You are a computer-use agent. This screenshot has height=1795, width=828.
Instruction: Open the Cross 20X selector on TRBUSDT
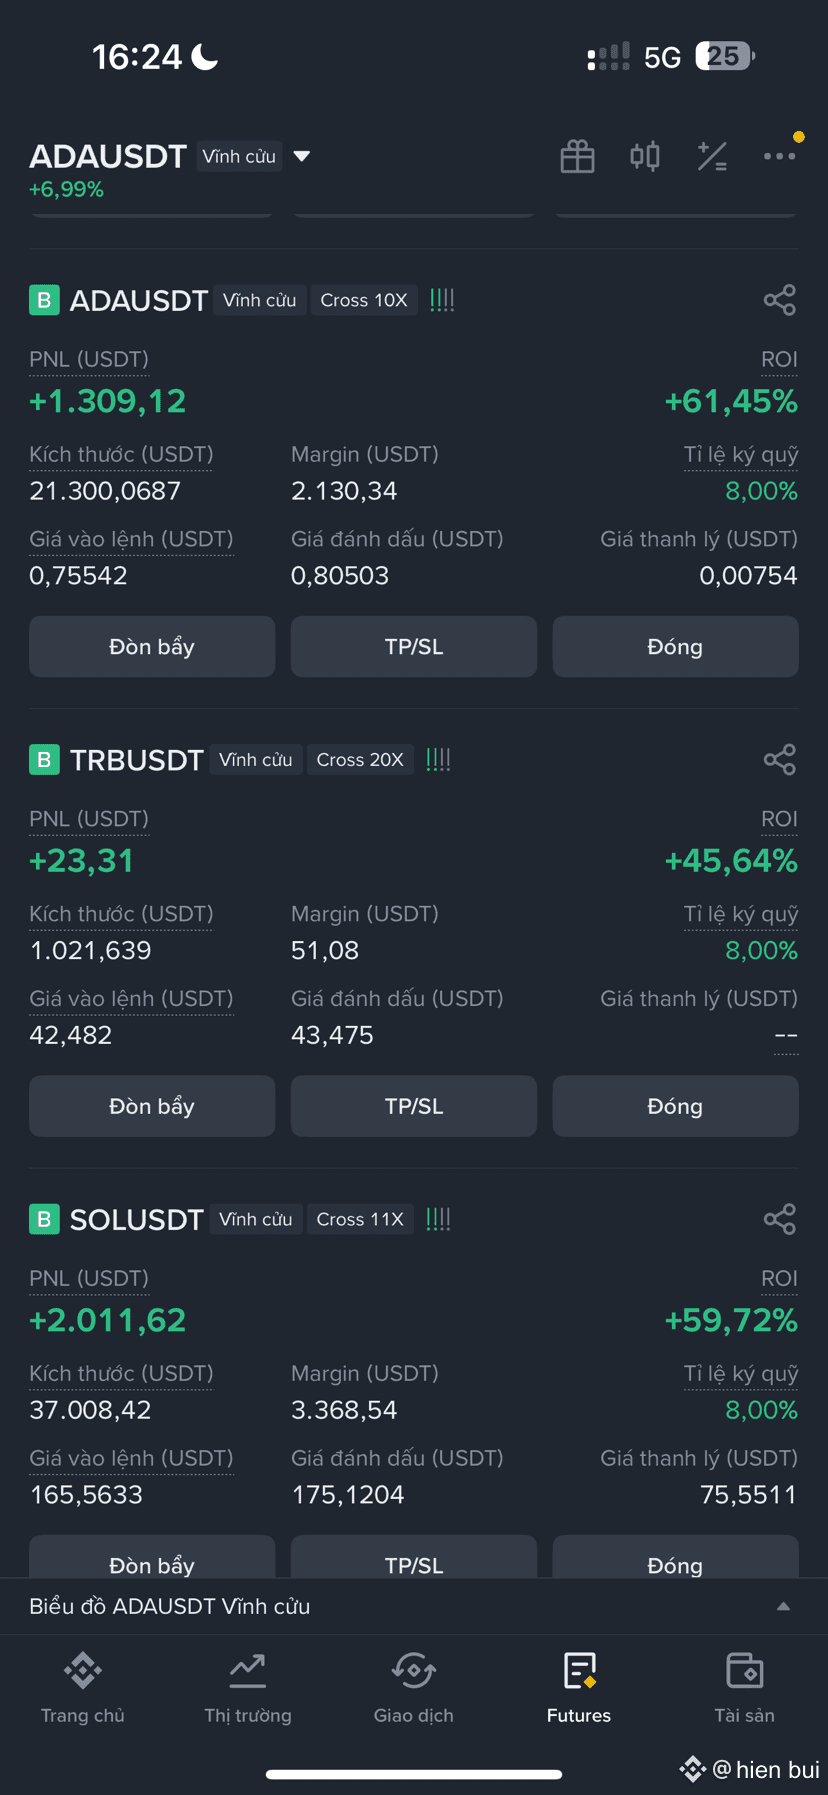pos(360,759)
